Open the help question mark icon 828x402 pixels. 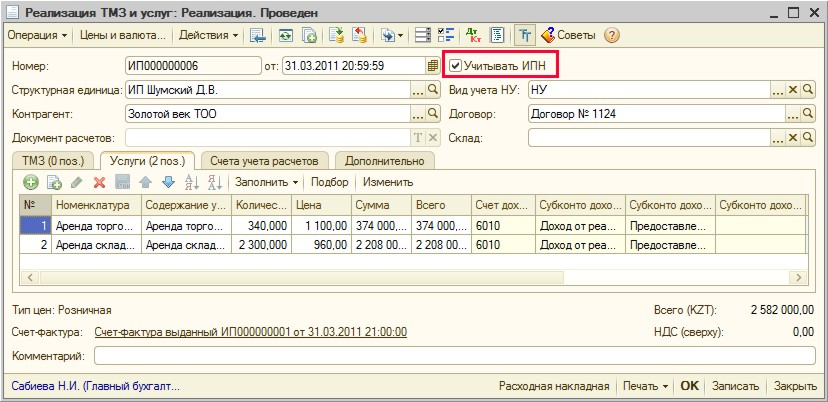tap(612, 35)
